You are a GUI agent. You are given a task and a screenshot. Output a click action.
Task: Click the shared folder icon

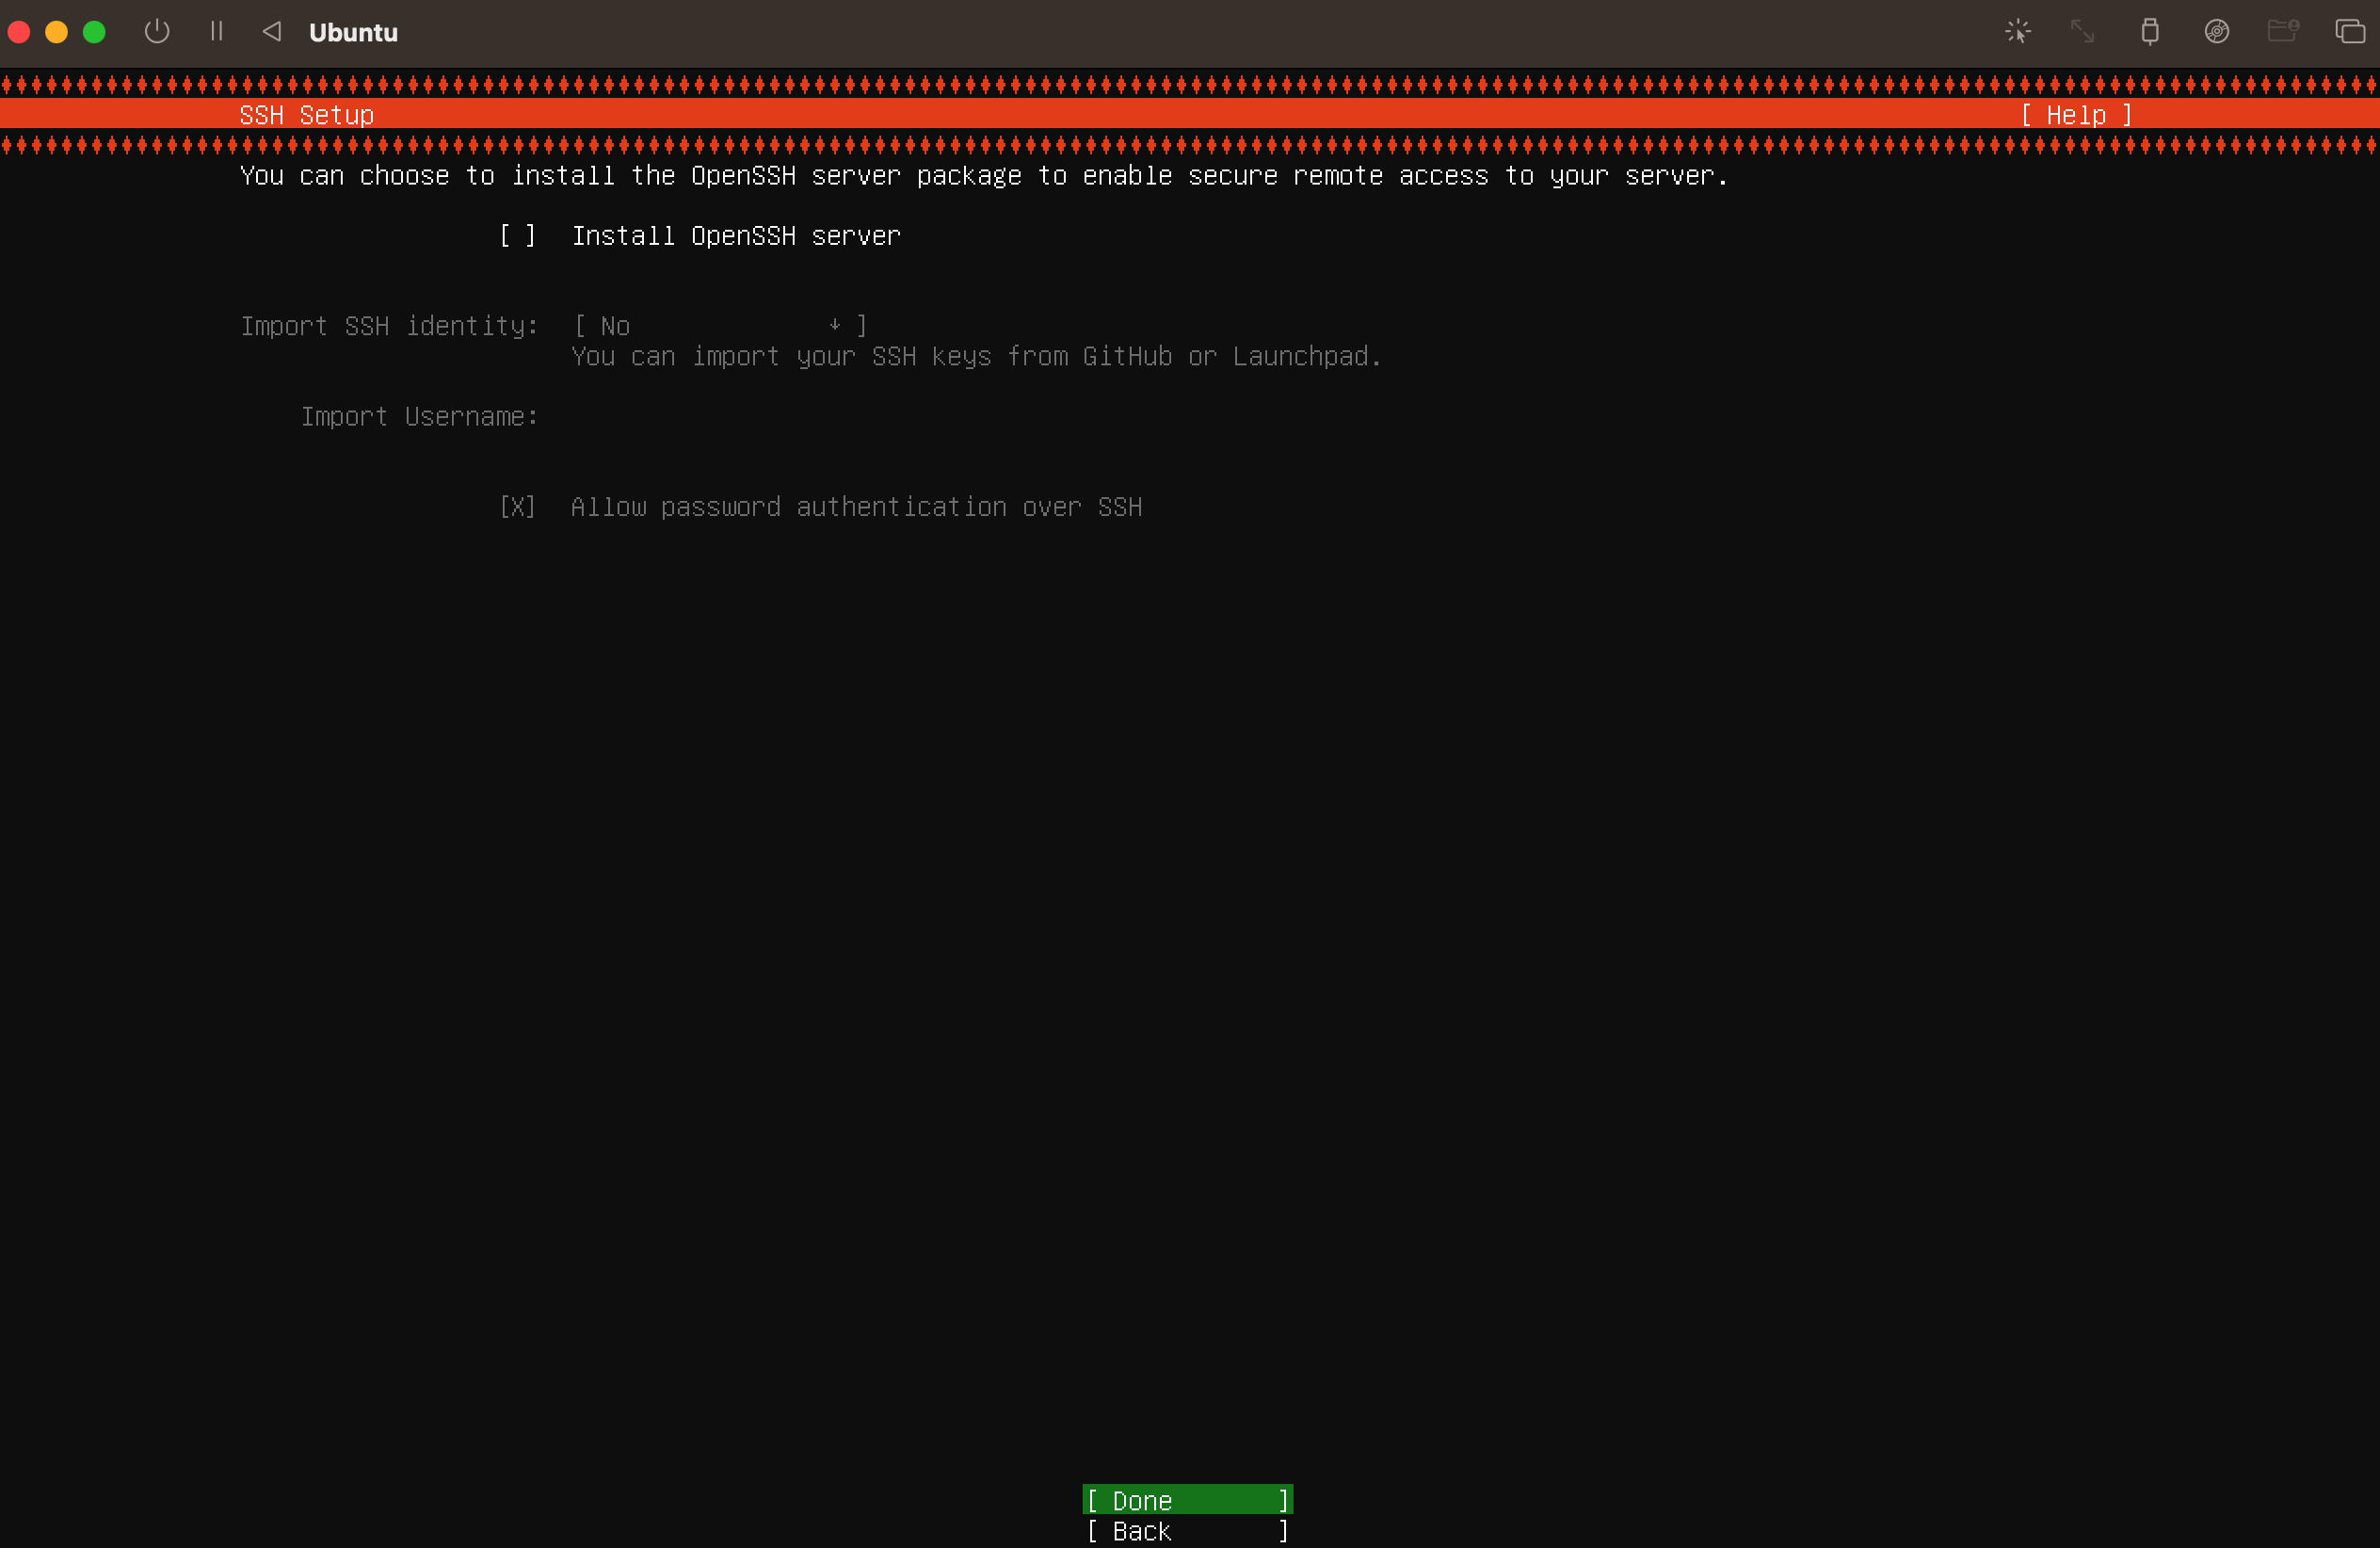[x=2282, y=32]
